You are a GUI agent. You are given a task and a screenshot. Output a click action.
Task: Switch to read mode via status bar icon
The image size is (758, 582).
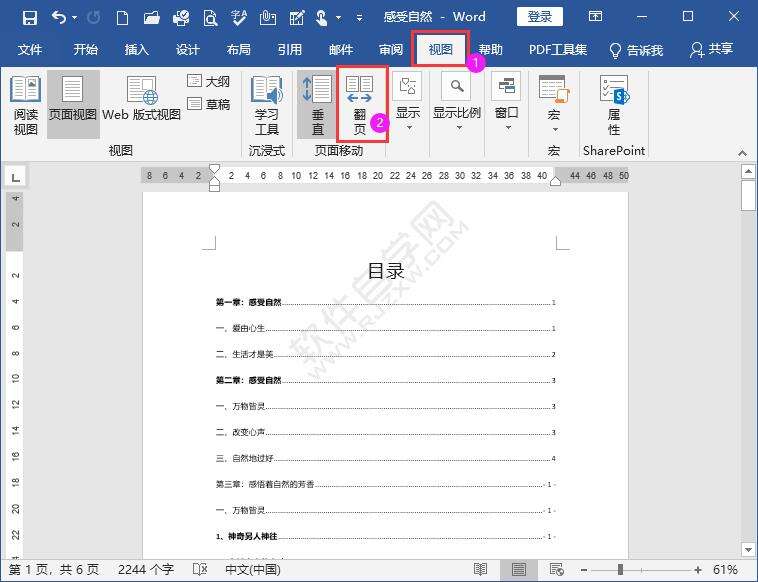pos(481,570)
